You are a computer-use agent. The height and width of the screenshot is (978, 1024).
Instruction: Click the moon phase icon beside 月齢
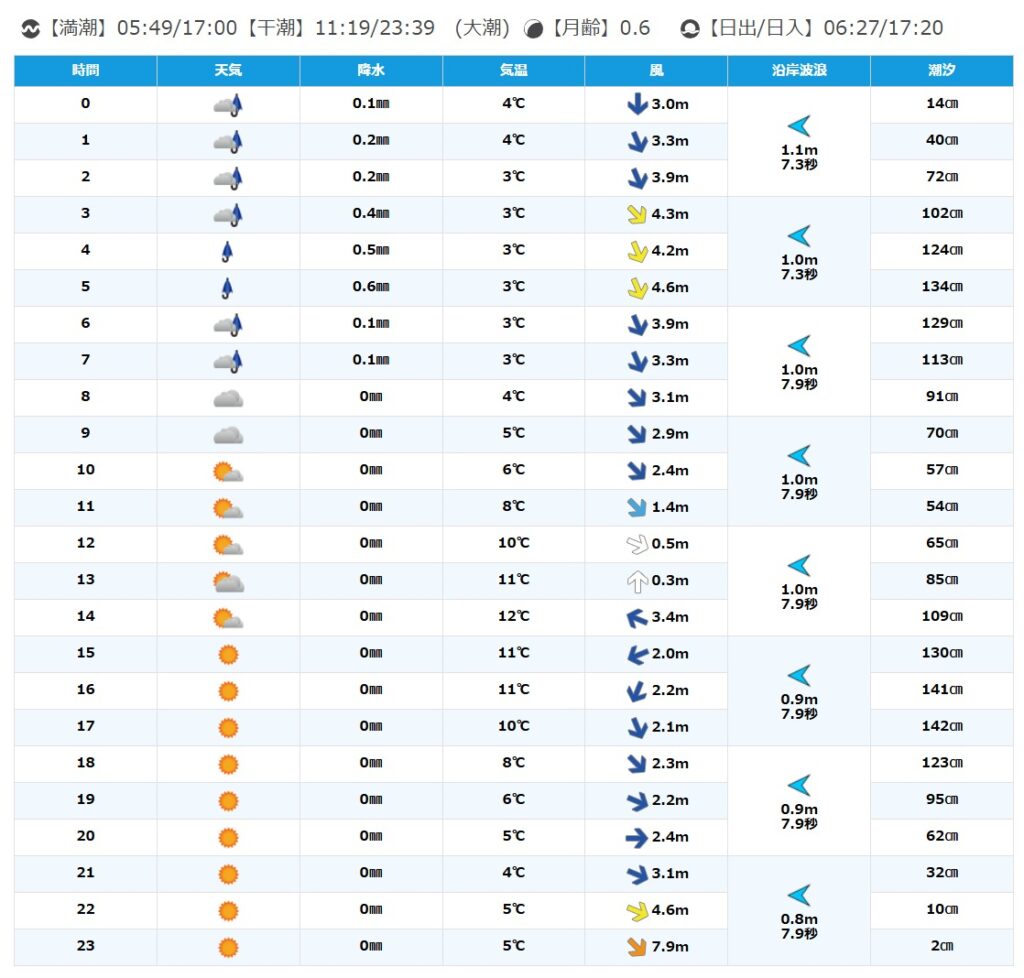(534, 29)
